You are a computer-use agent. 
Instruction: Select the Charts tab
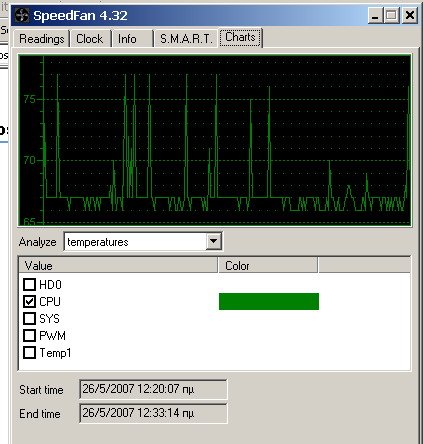tap(240, 37)
